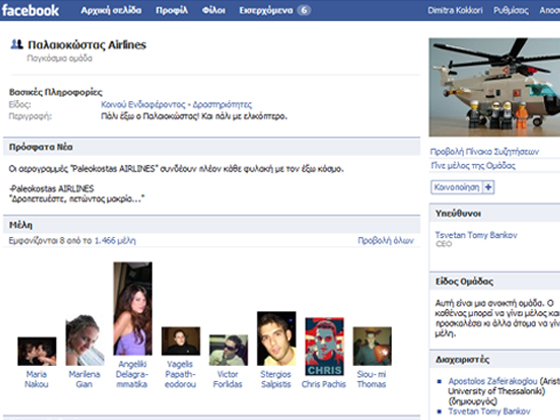The image size is (560, 420).
Task: Open Maria Nakou's profile photo
Action: click(x=37, y=351)
